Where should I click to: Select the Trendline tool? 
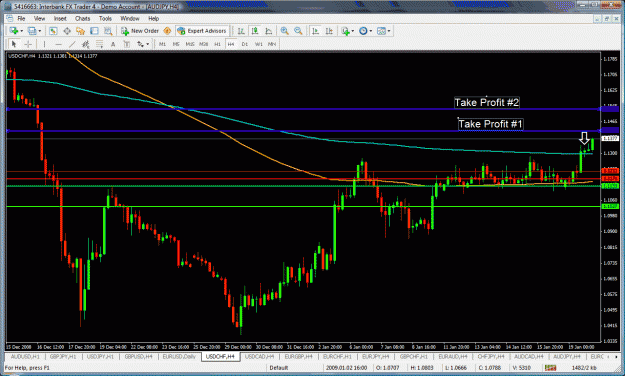(x=72, y=44)
